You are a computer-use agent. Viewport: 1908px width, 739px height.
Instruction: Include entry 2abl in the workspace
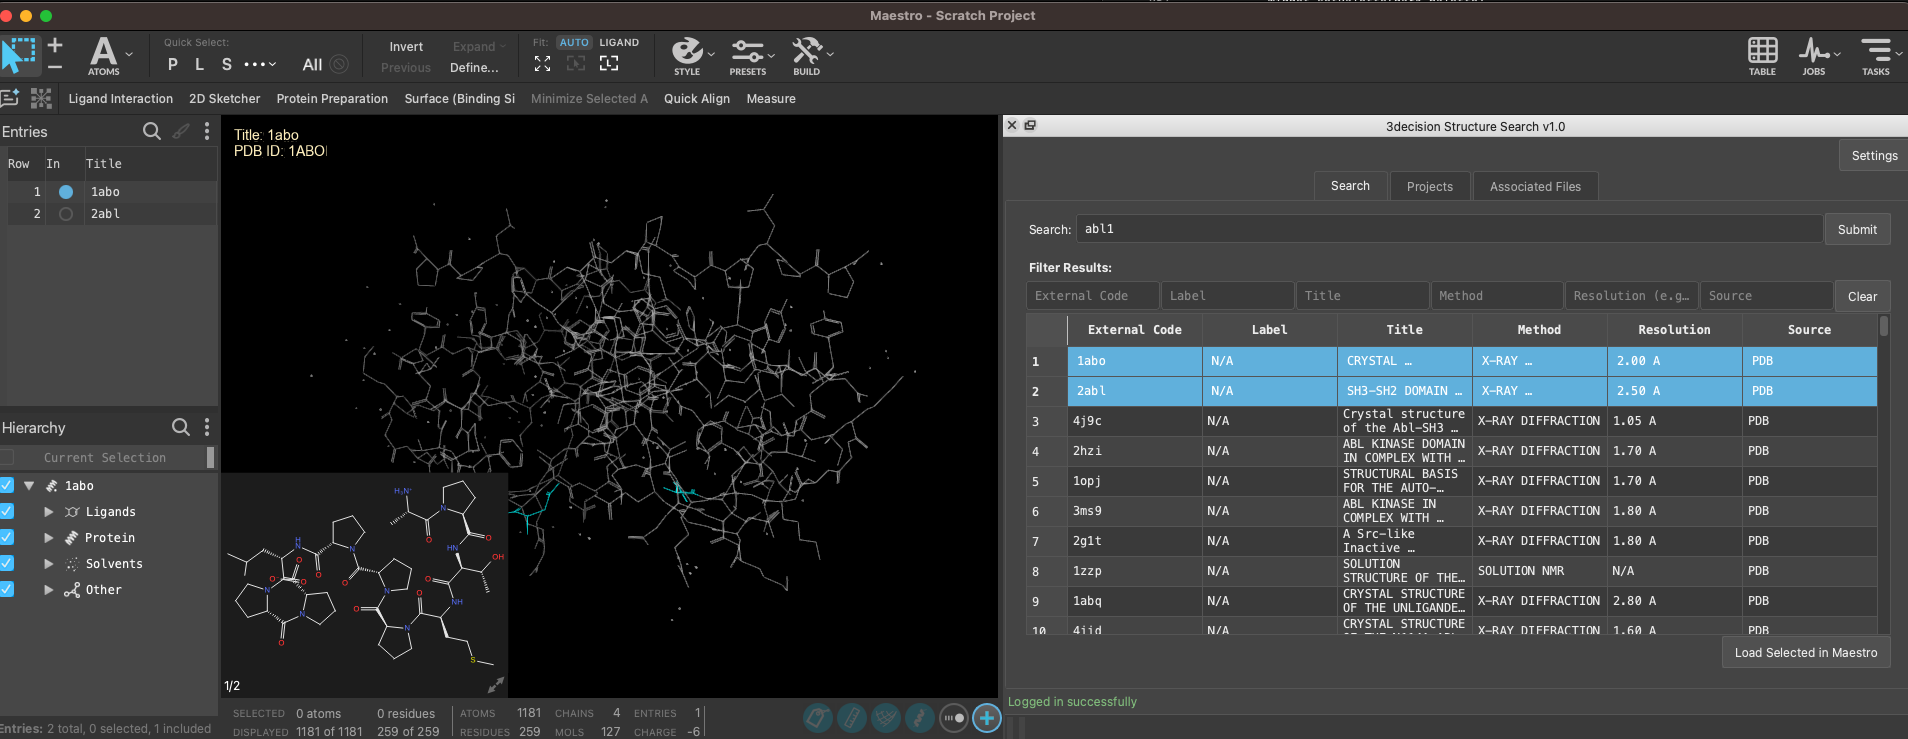click(66, 213)
